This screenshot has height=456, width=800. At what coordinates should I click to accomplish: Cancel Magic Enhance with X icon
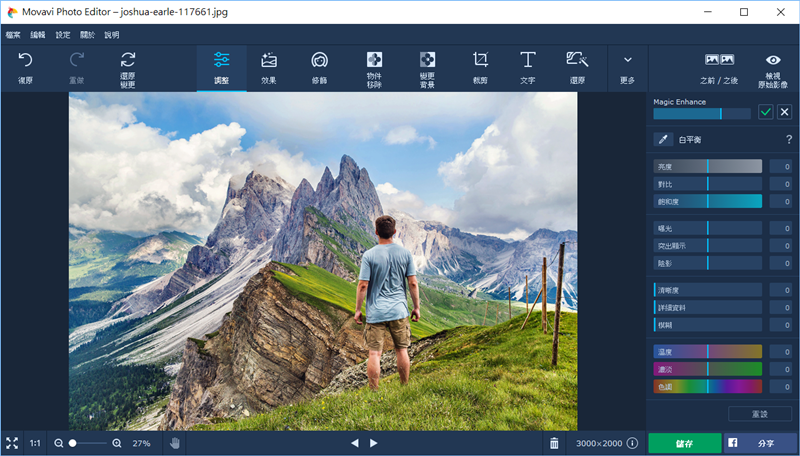784,112
